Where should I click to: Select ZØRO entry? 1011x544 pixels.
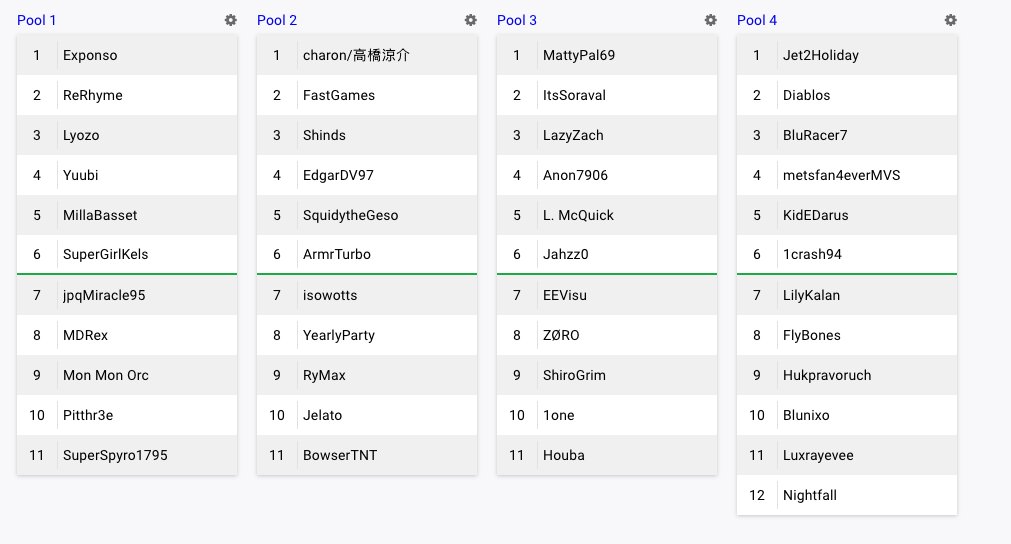click(x=607, y=335)
